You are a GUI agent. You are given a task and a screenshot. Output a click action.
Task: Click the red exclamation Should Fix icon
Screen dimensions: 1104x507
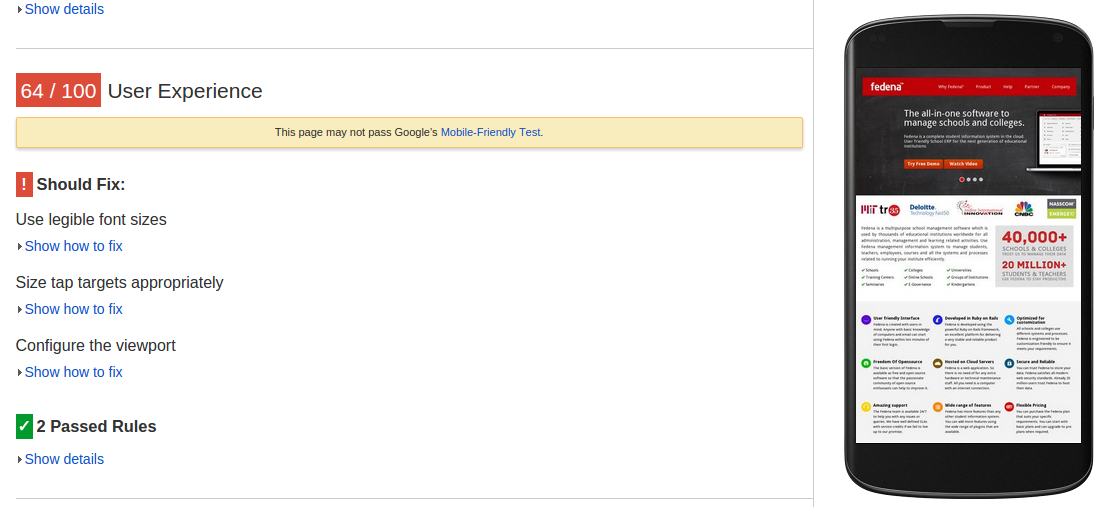point(25,184)
